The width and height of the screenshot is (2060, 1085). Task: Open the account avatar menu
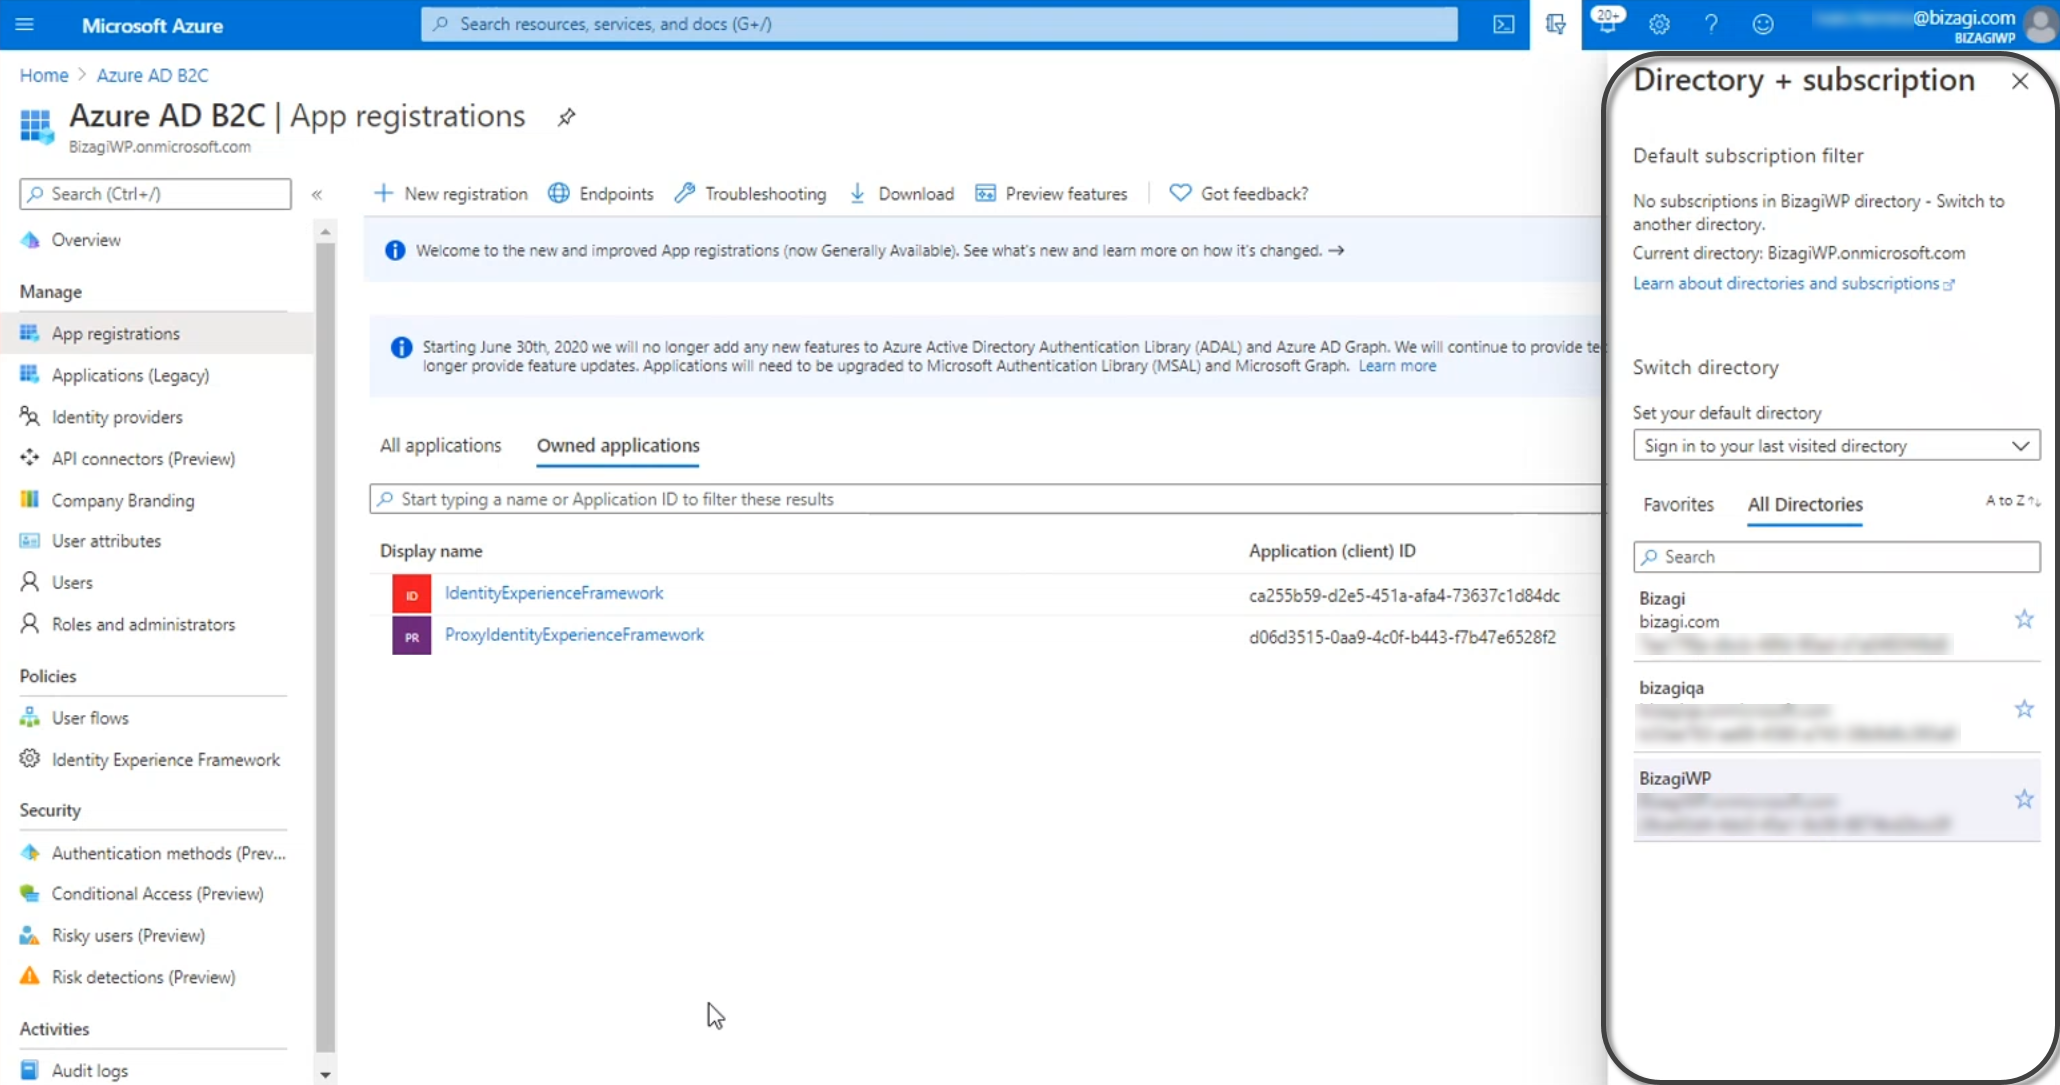click(x=2038, y=25)
